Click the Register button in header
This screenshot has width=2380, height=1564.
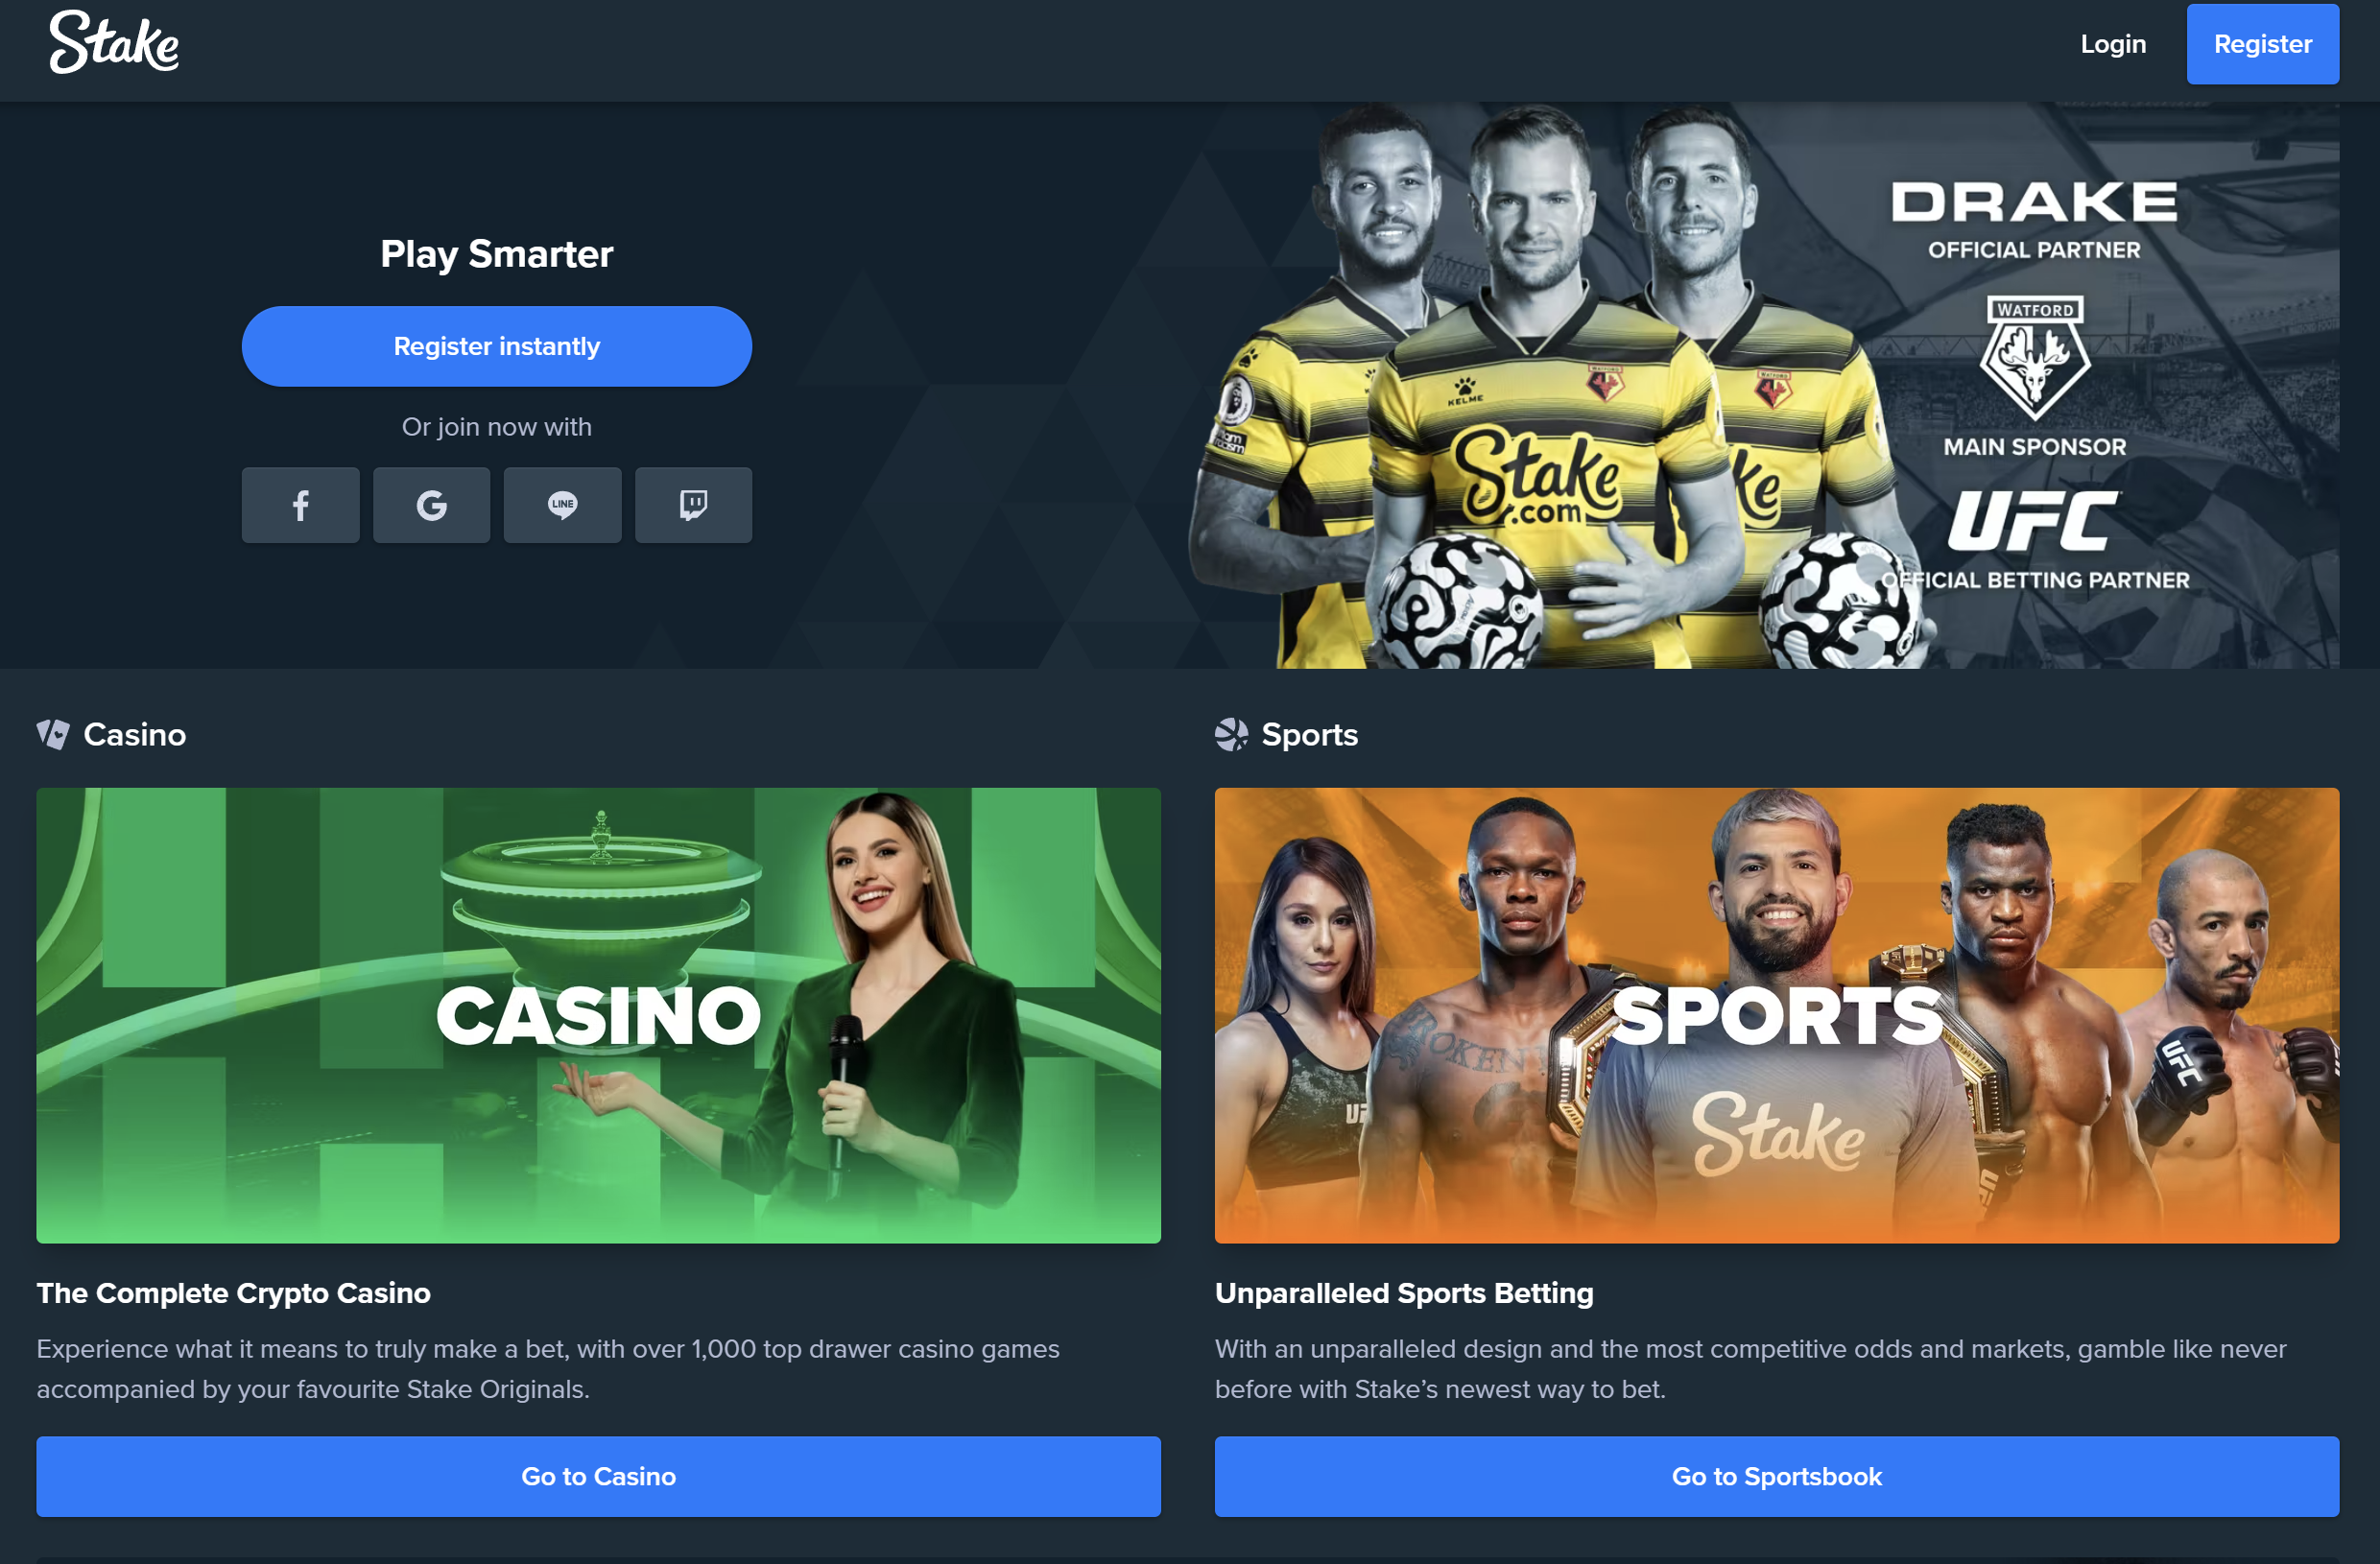(2262, 44)
